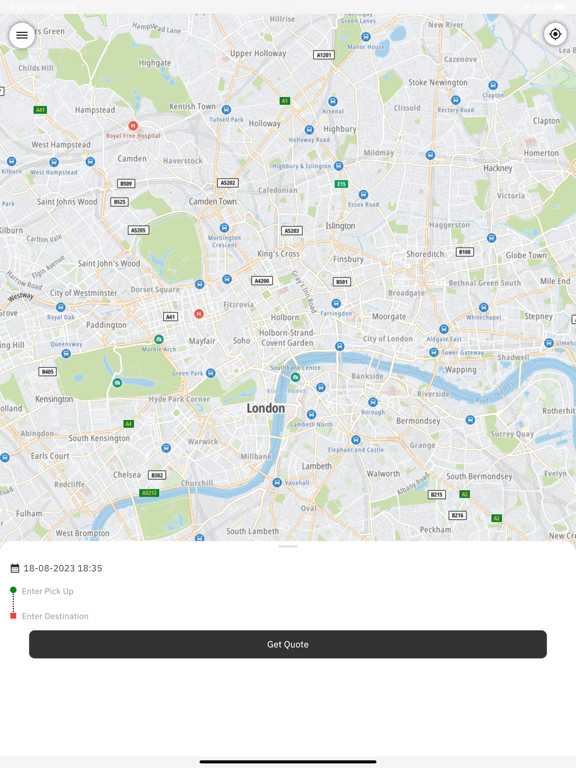The image size is (576, 768).
Task: Tap the A4200 road badge
Action: click(262, 281)
